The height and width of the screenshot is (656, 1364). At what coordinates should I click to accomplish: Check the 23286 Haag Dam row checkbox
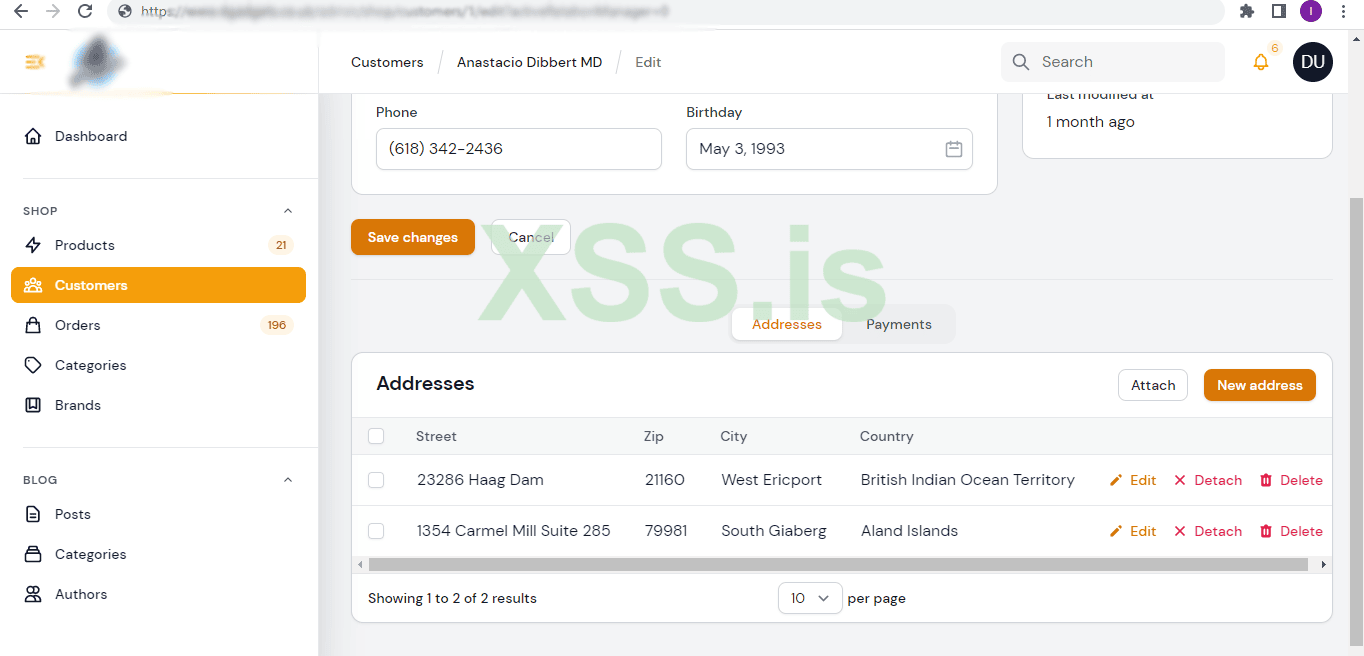(x=376, y=480)
